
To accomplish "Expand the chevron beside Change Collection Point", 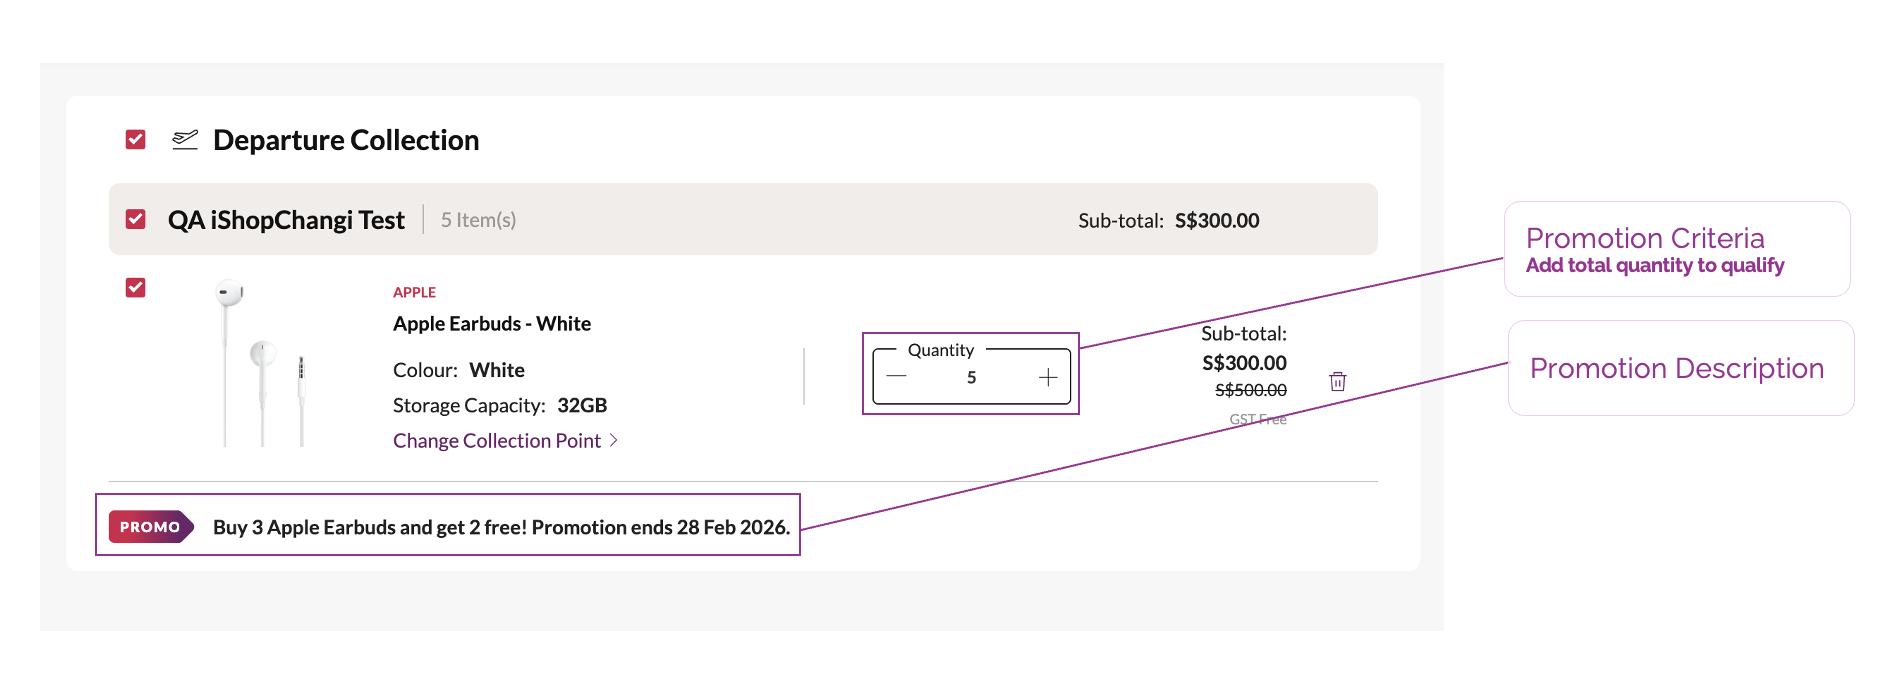I will [614, 440].
